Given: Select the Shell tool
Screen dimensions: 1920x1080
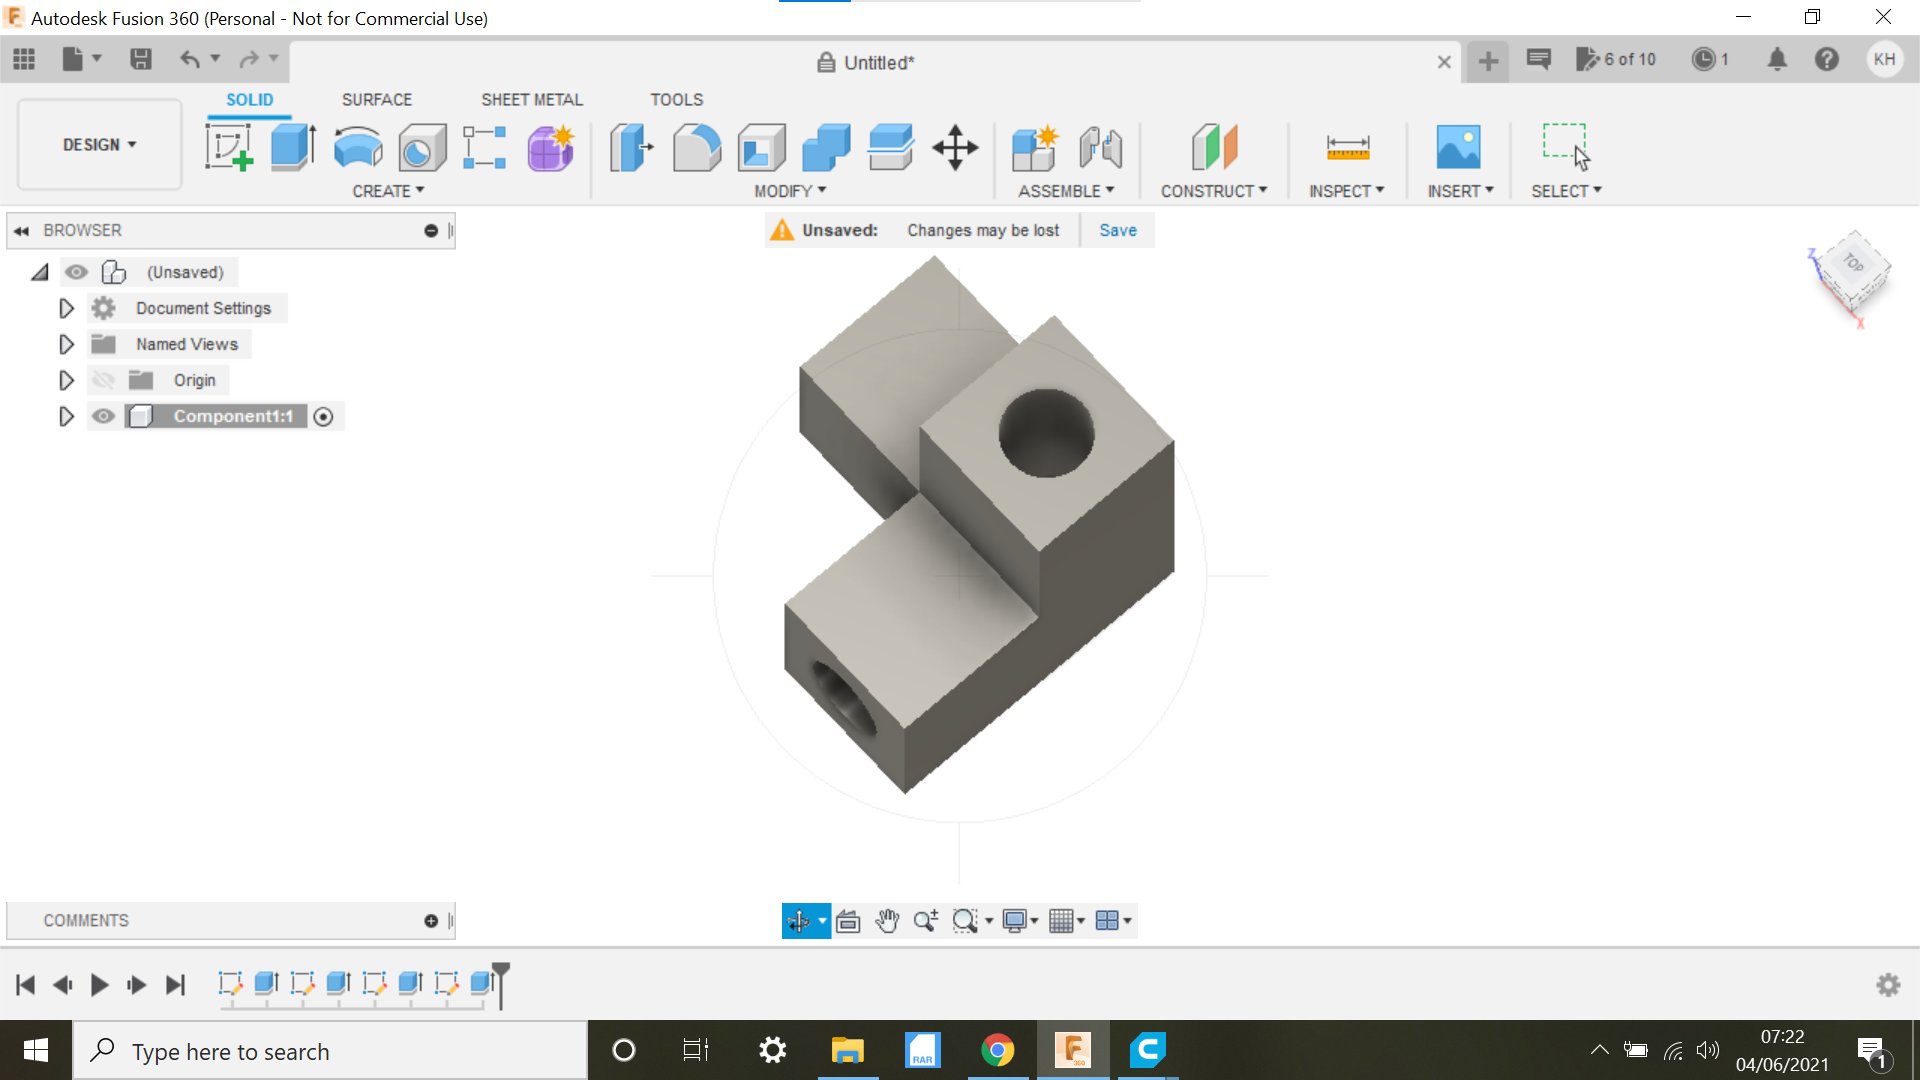Looking at the screenshot, I should click(x=761, y=147).
